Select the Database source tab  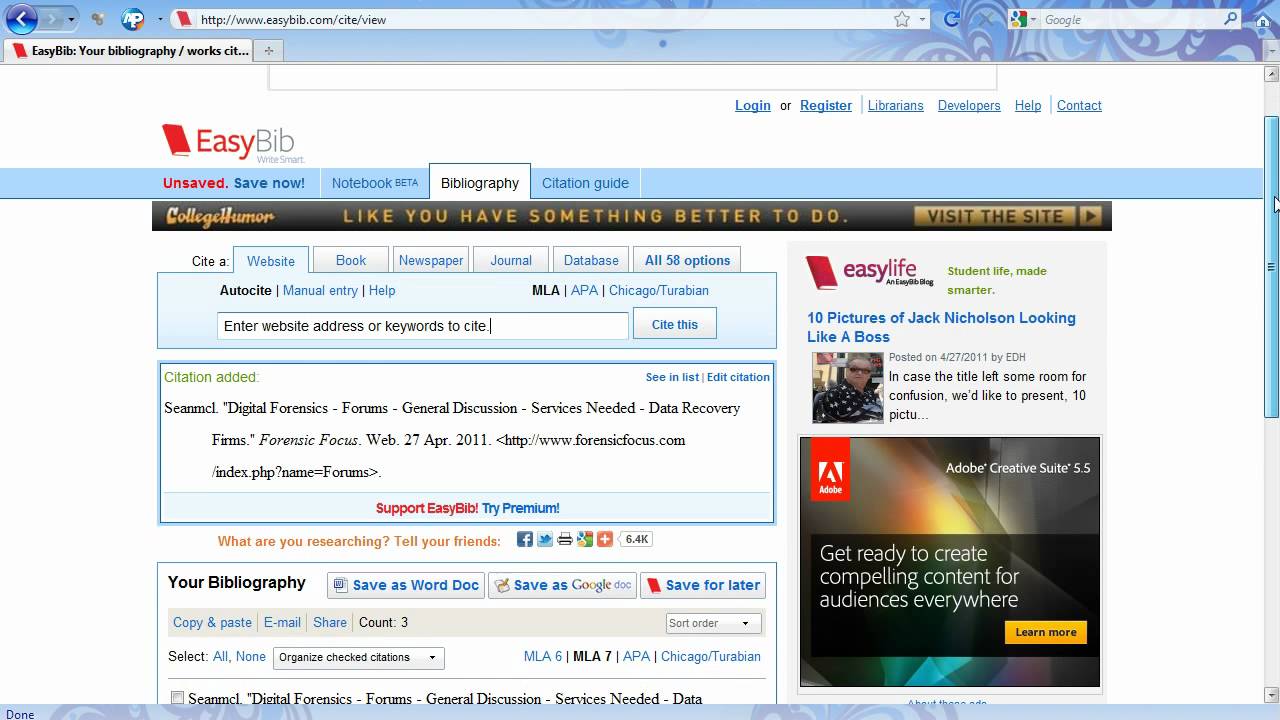tap(591, 260)
